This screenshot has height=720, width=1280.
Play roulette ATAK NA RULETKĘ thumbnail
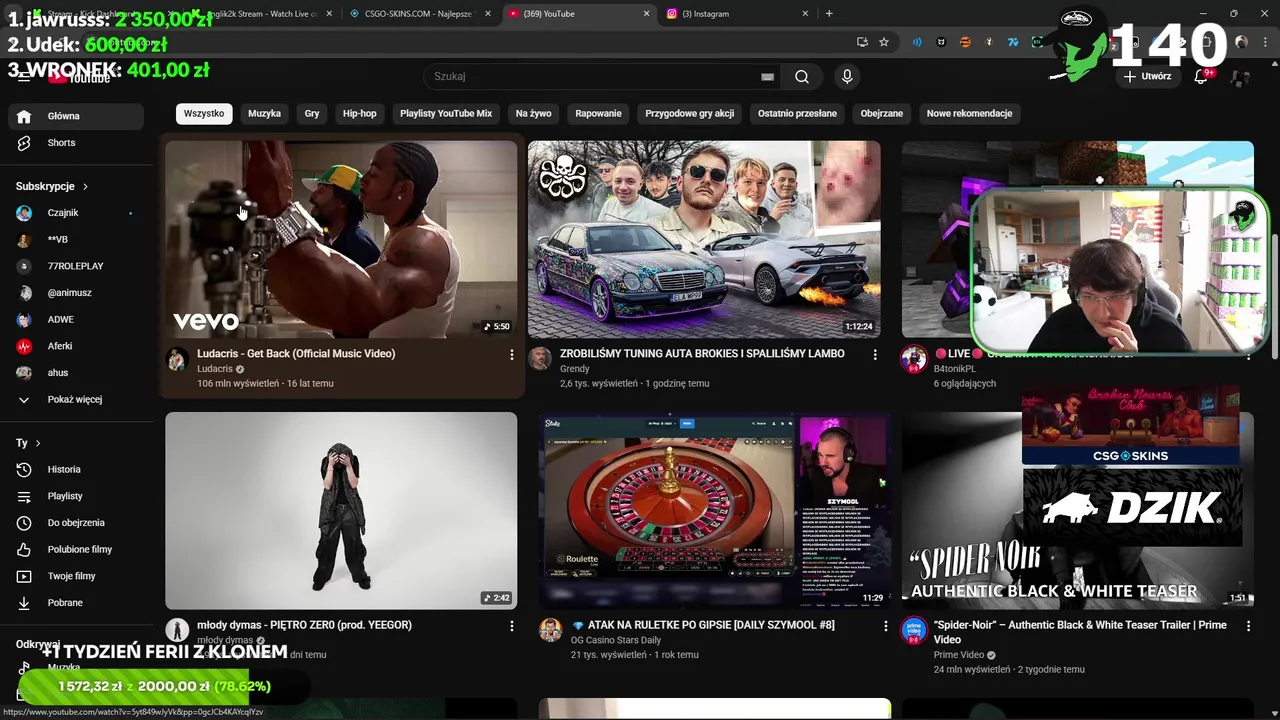(x=714, y=510)
